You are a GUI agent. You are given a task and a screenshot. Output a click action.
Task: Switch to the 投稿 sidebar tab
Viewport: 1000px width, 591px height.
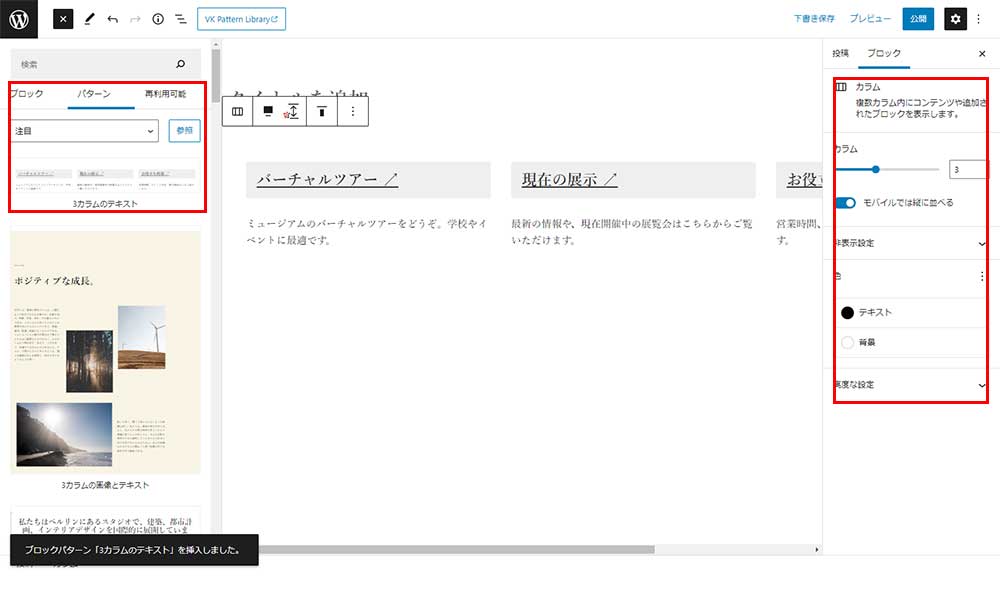tap(840, 53)
